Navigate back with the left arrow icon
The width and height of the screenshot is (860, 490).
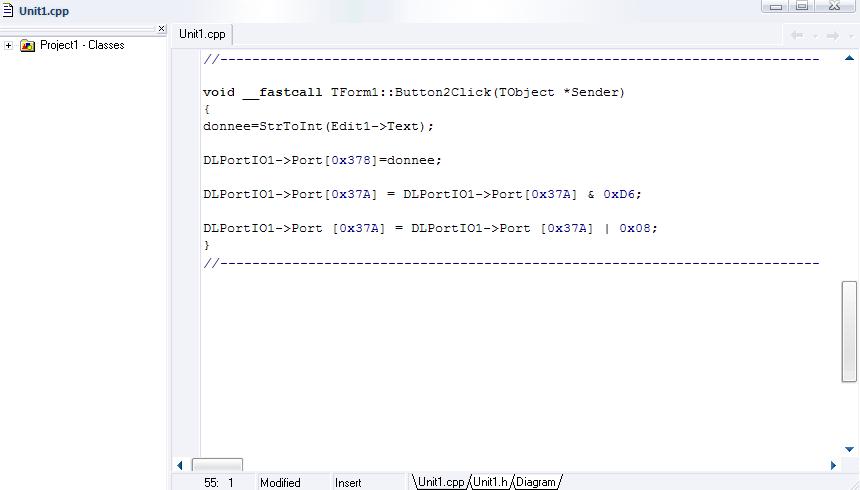[x=796, y=36]
